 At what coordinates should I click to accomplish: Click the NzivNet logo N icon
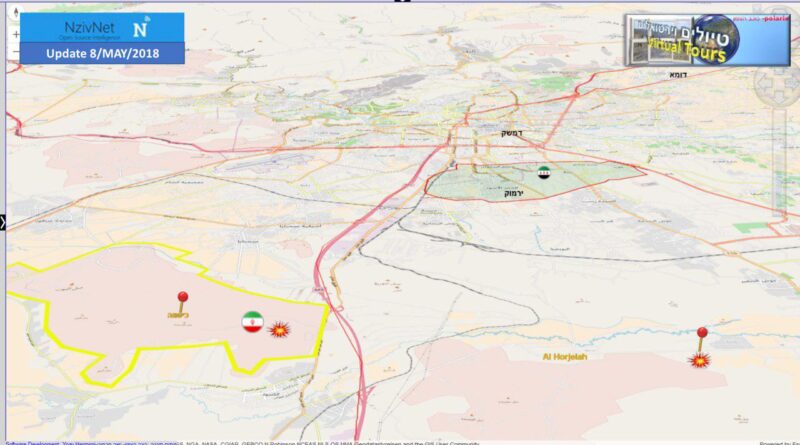141,26
